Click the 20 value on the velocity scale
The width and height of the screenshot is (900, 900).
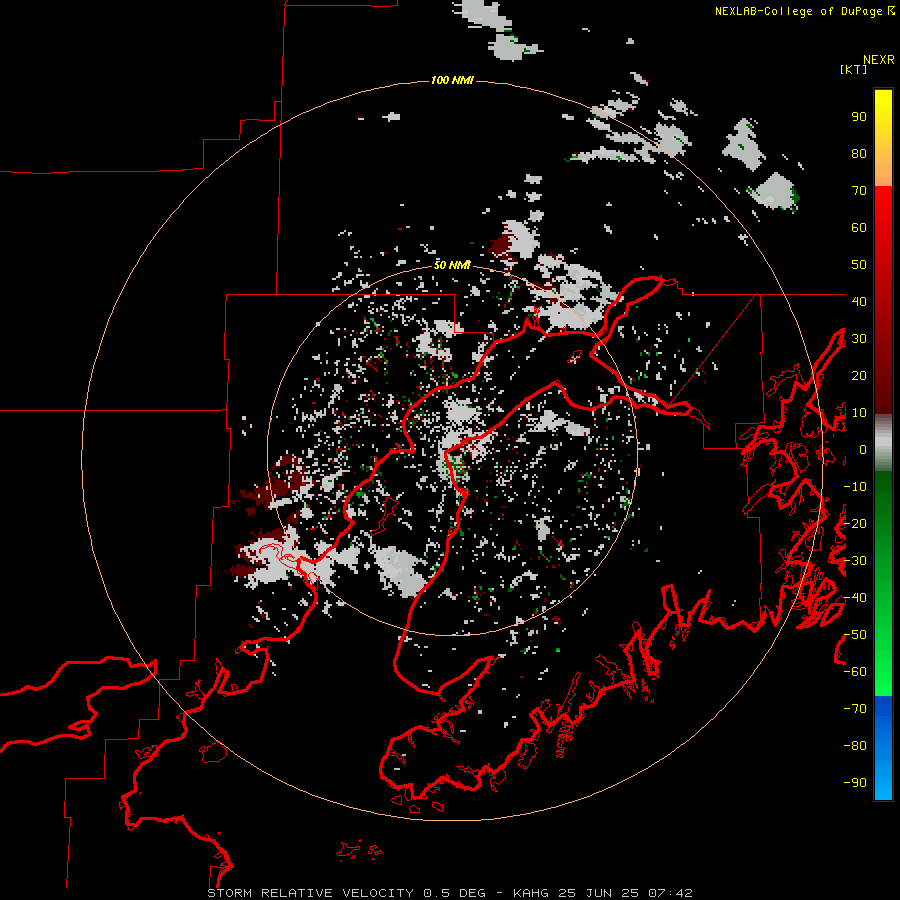[859, 376]
